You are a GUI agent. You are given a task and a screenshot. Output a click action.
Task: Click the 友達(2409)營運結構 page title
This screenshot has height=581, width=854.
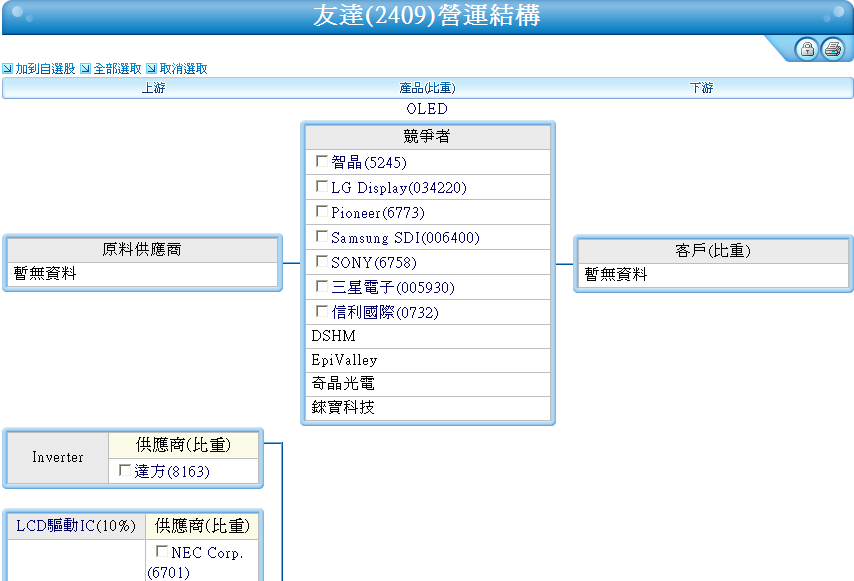click(x=427, y=15)
